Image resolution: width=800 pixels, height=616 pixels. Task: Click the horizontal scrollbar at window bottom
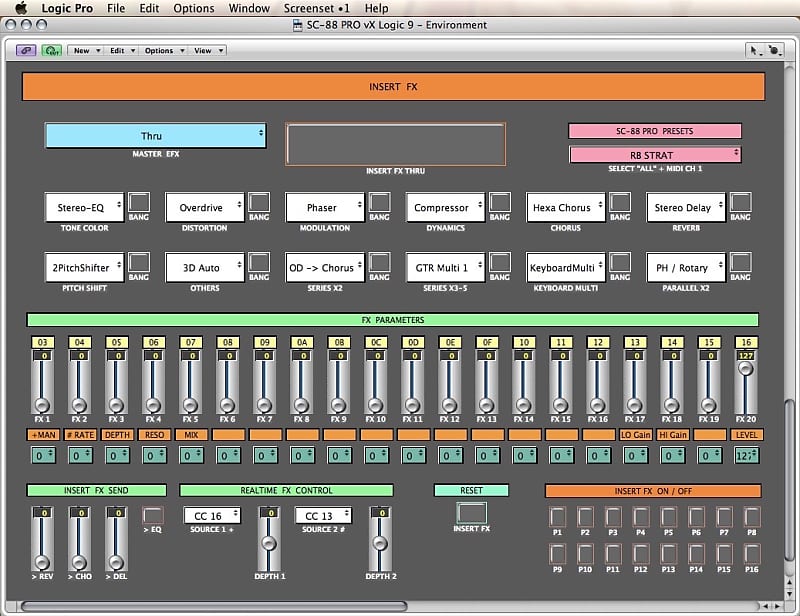tap(214, 606)
